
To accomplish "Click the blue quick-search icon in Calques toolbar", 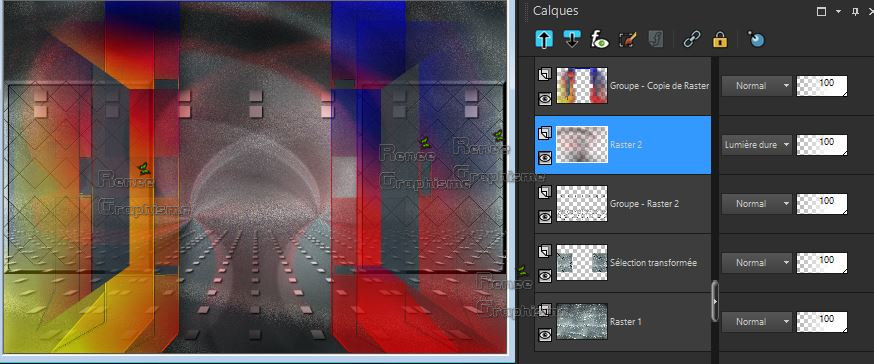I will (x=756, y=40).
